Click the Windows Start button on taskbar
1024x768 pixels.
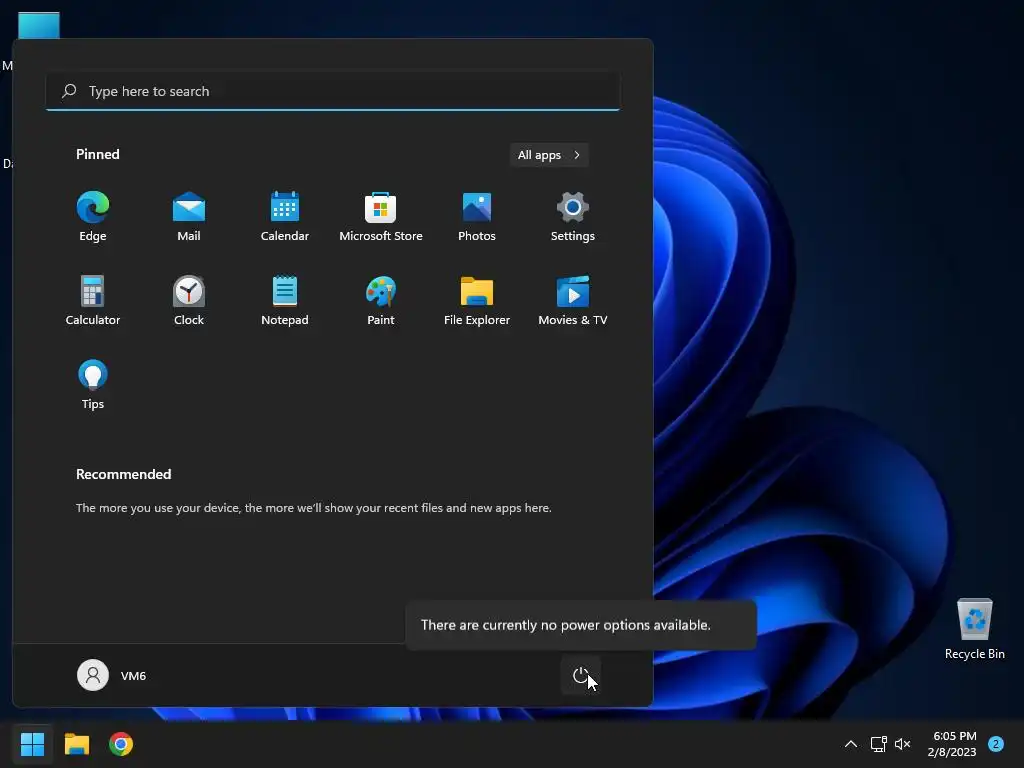click(33, 744)
